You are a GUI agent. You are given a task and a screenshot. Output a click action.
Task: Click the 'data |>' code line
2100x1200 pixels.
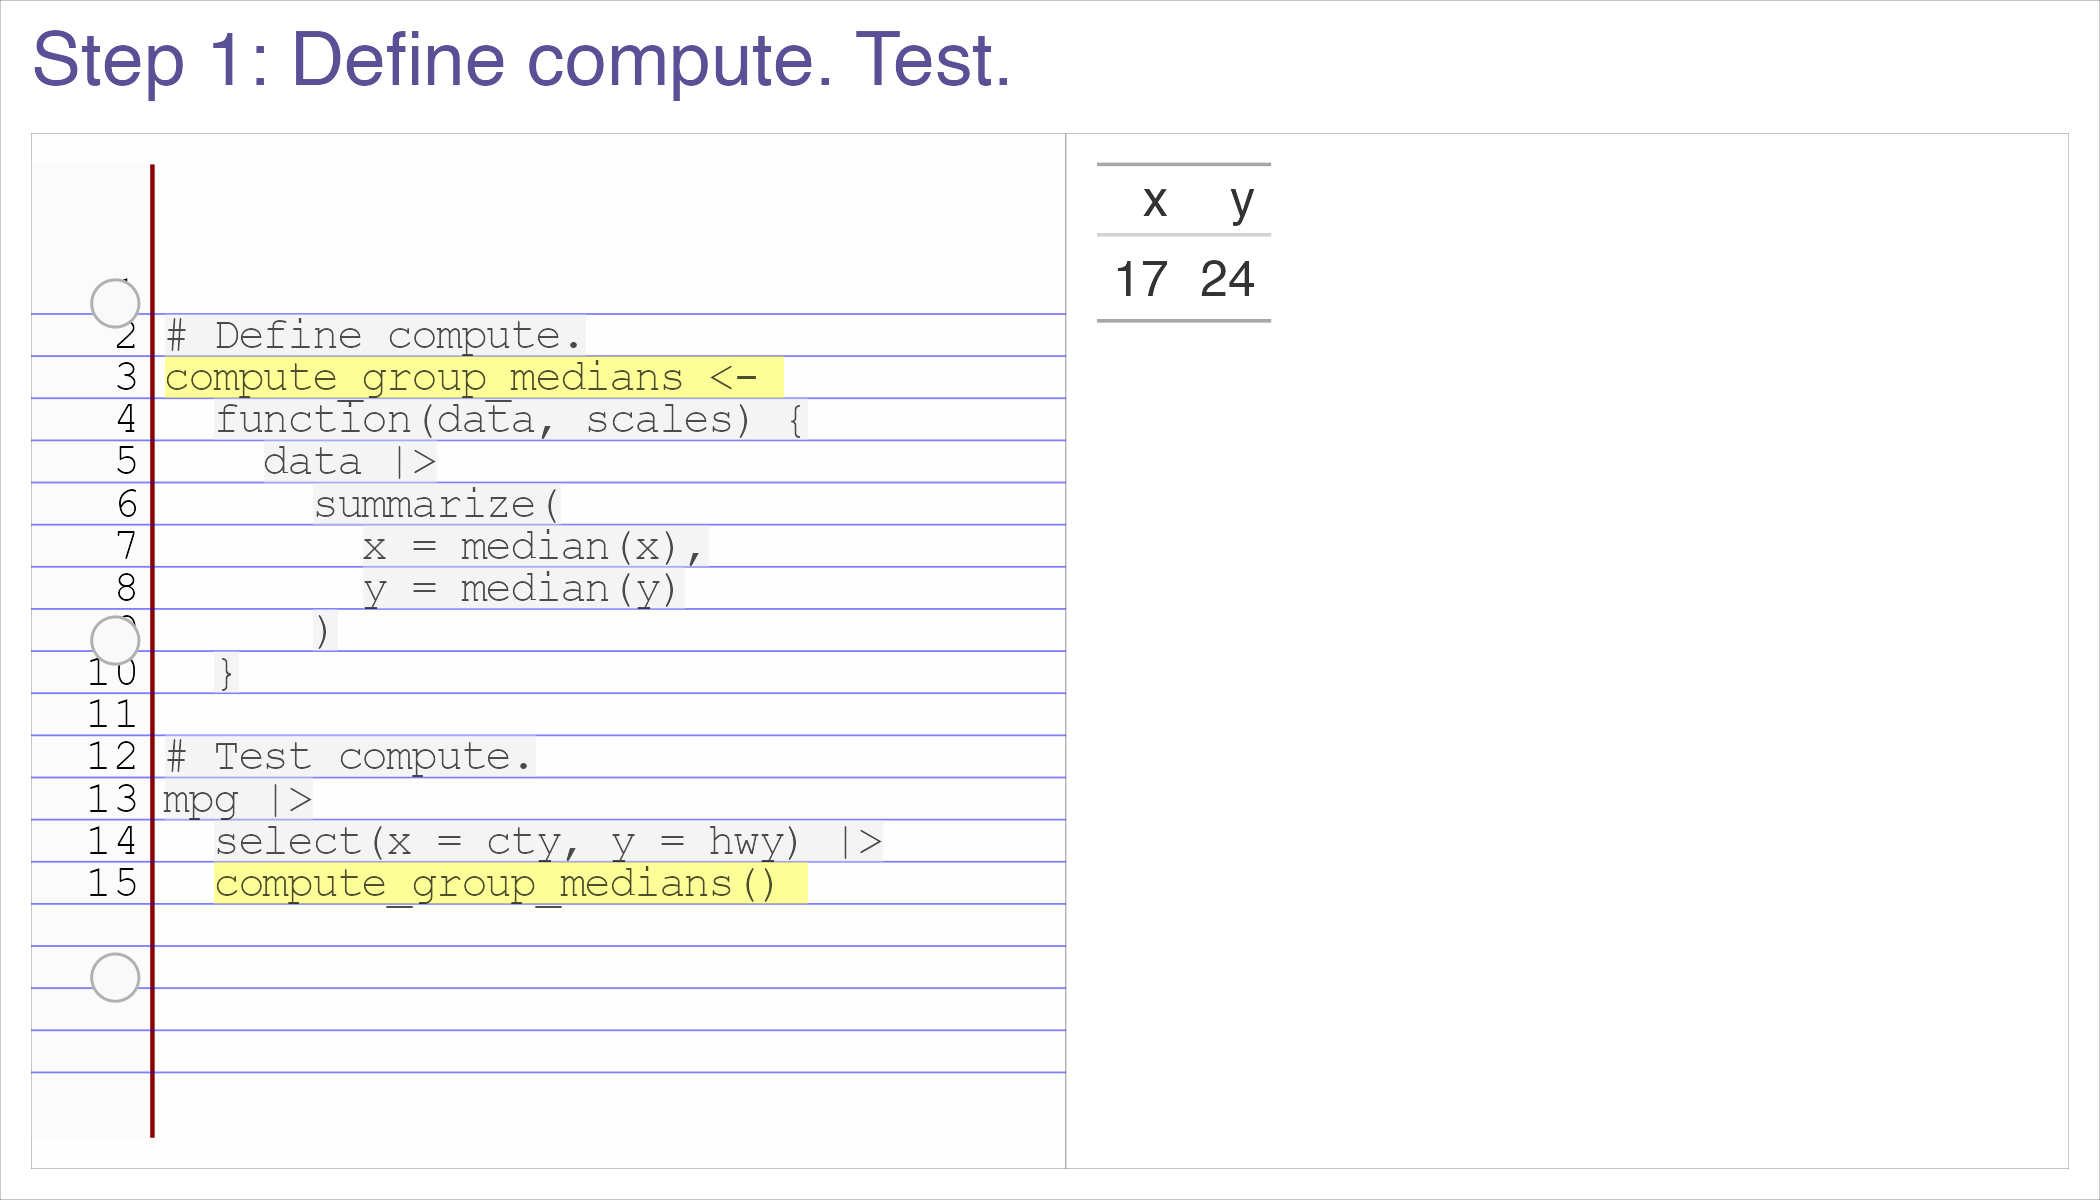point(350,462)
